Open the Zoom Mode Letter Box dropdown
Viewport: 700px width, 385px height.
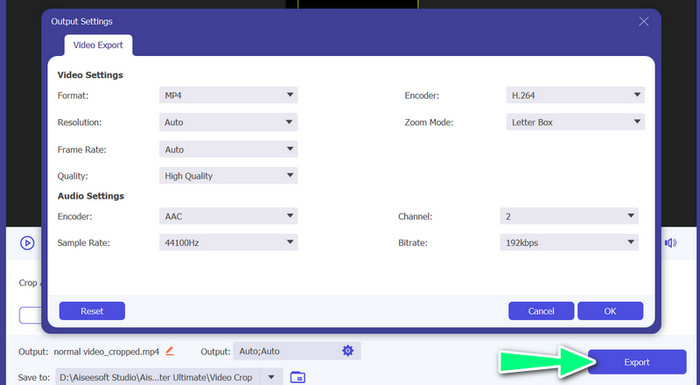tap(575, 122)
